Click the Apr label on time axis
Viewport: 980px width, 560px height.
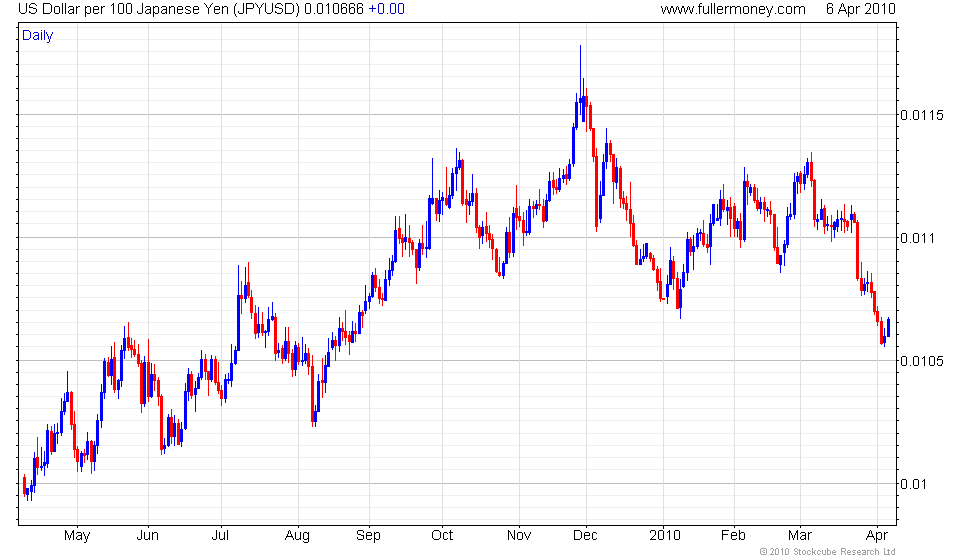coord(877,536)
